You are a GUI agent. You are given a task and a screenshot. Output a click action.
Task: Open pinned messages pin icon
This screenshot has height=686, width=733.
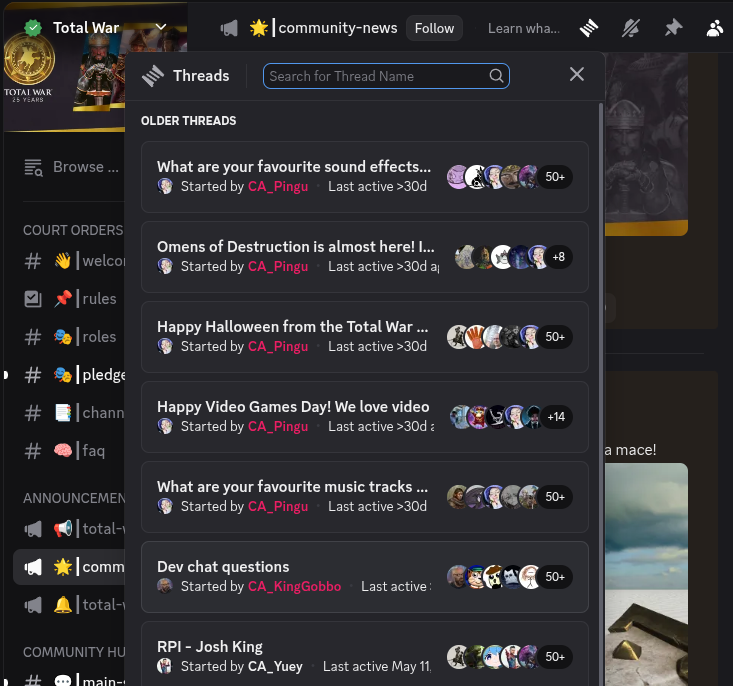click(x=673, y=29)
